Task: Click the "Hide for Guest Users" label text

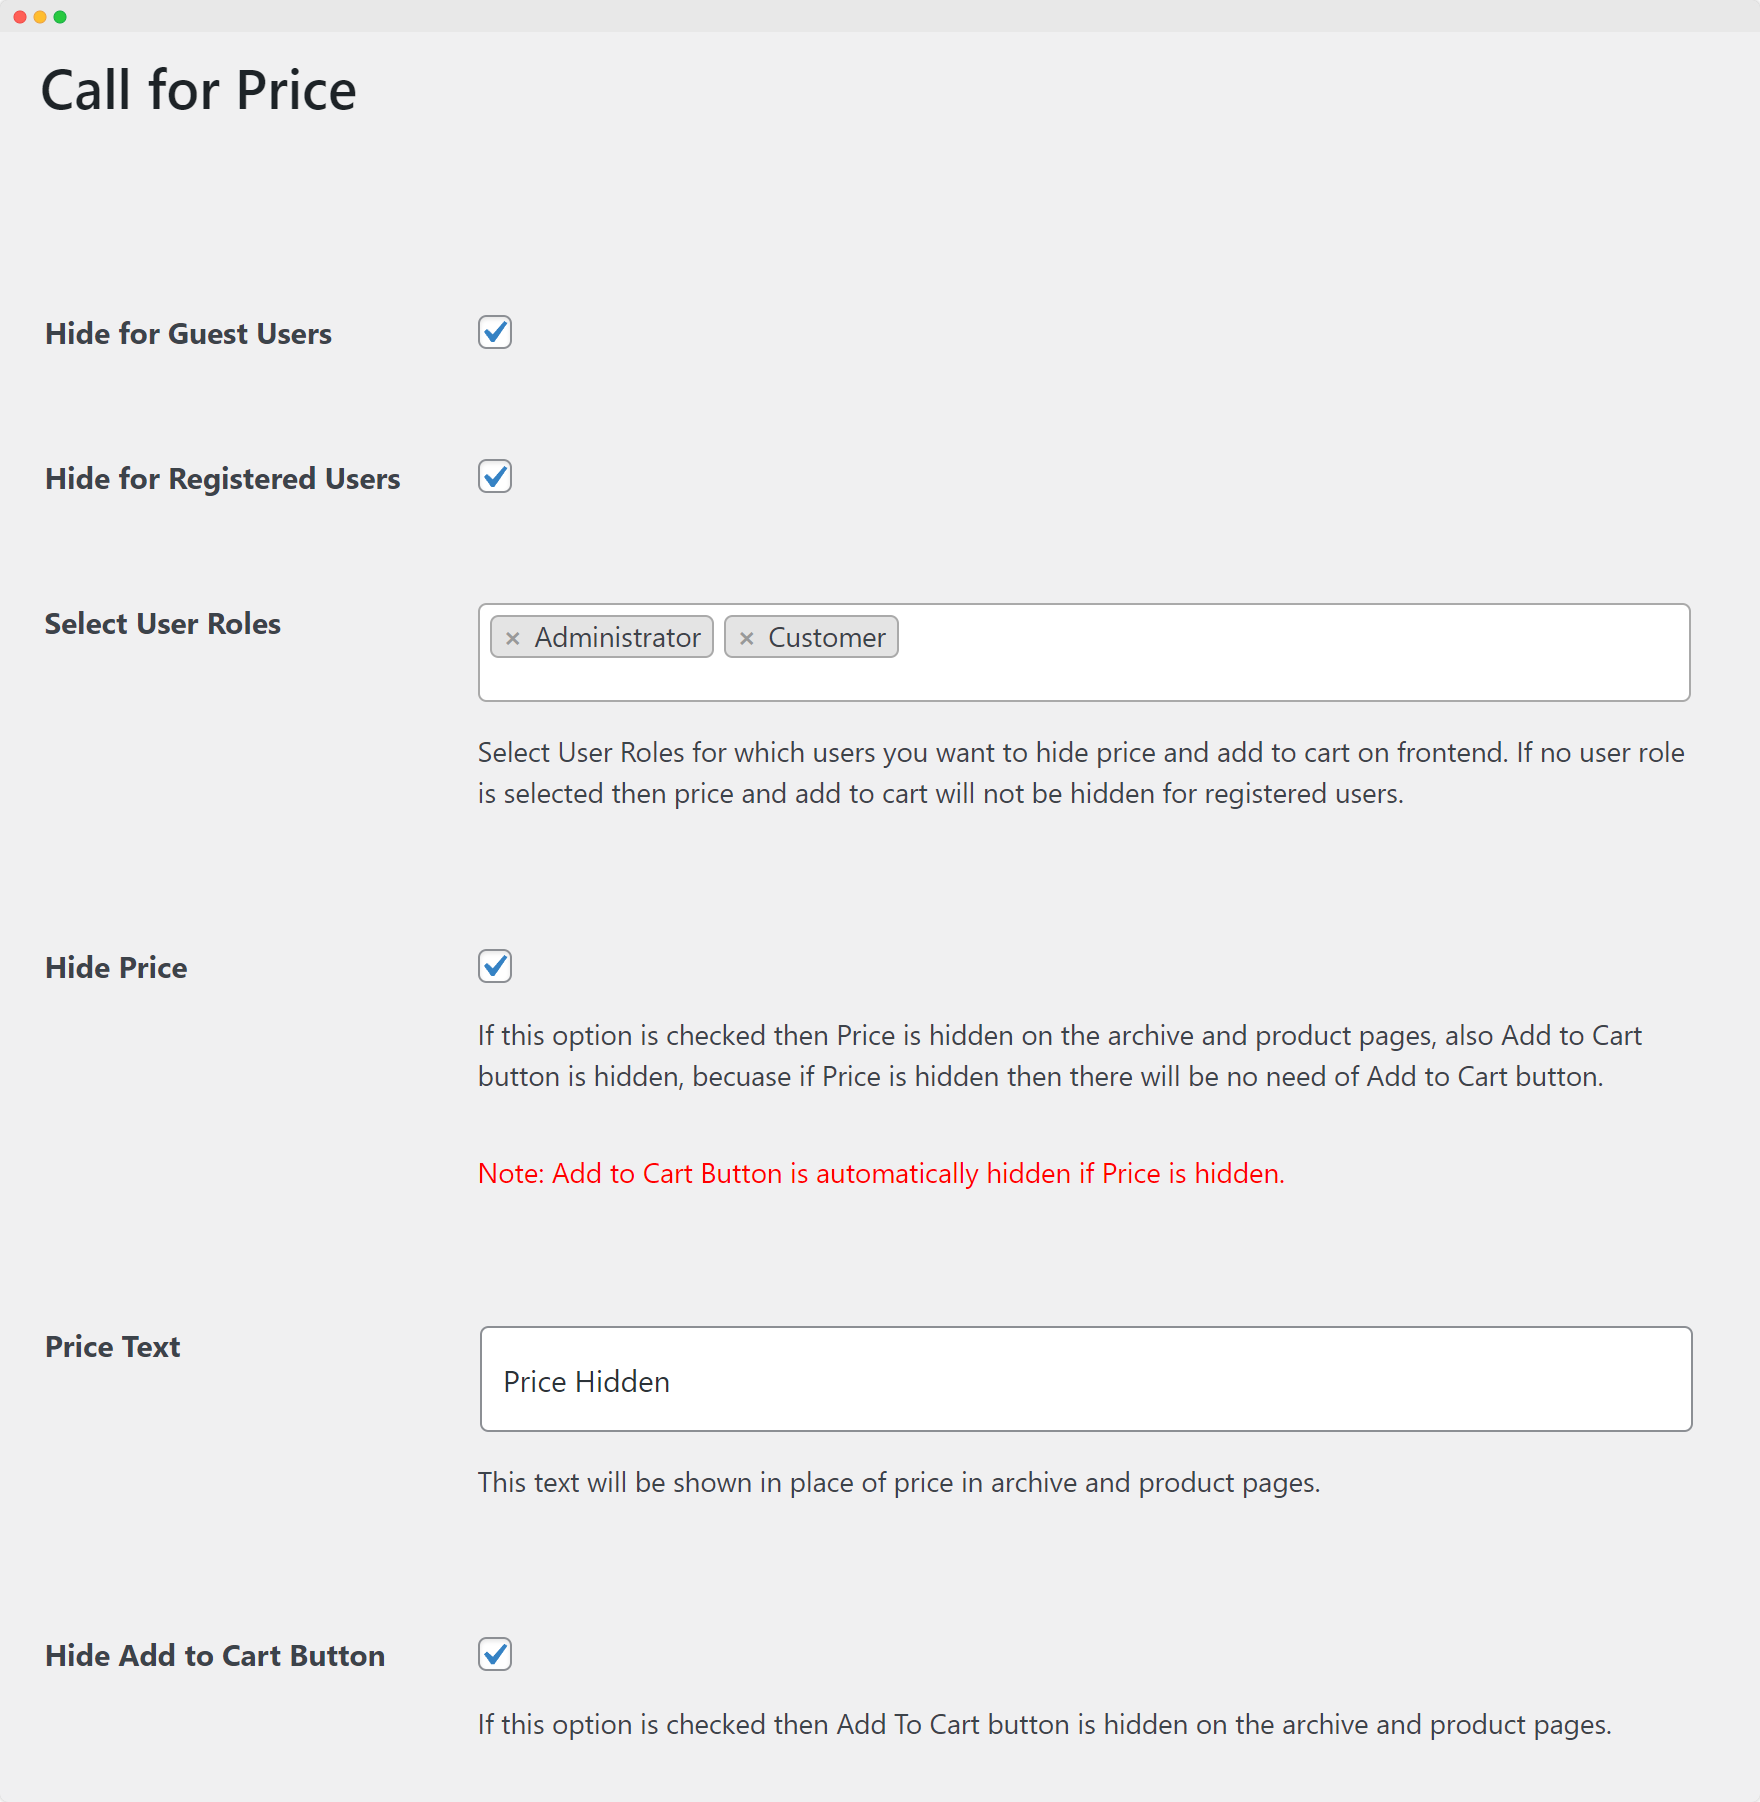Action: tap(188, 334)
